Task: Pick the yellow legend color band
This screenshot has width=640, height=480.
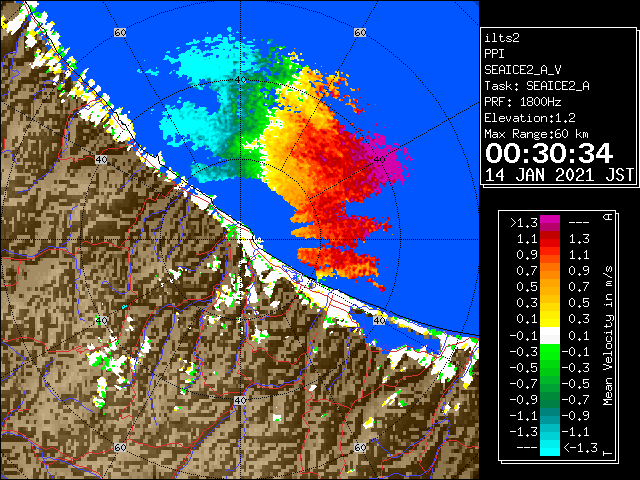Action: pos(550,318)
